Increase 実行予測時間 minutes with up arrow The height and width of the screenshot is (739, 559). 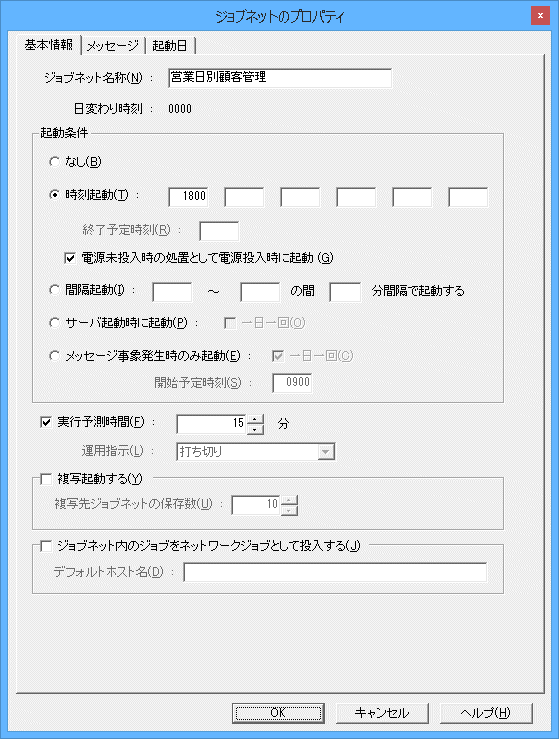coord(255,419)
